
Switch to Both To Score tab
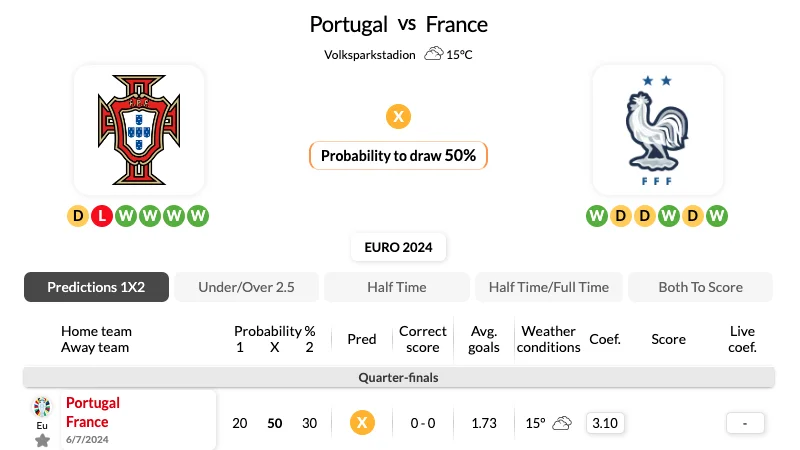tap(701, 287)
